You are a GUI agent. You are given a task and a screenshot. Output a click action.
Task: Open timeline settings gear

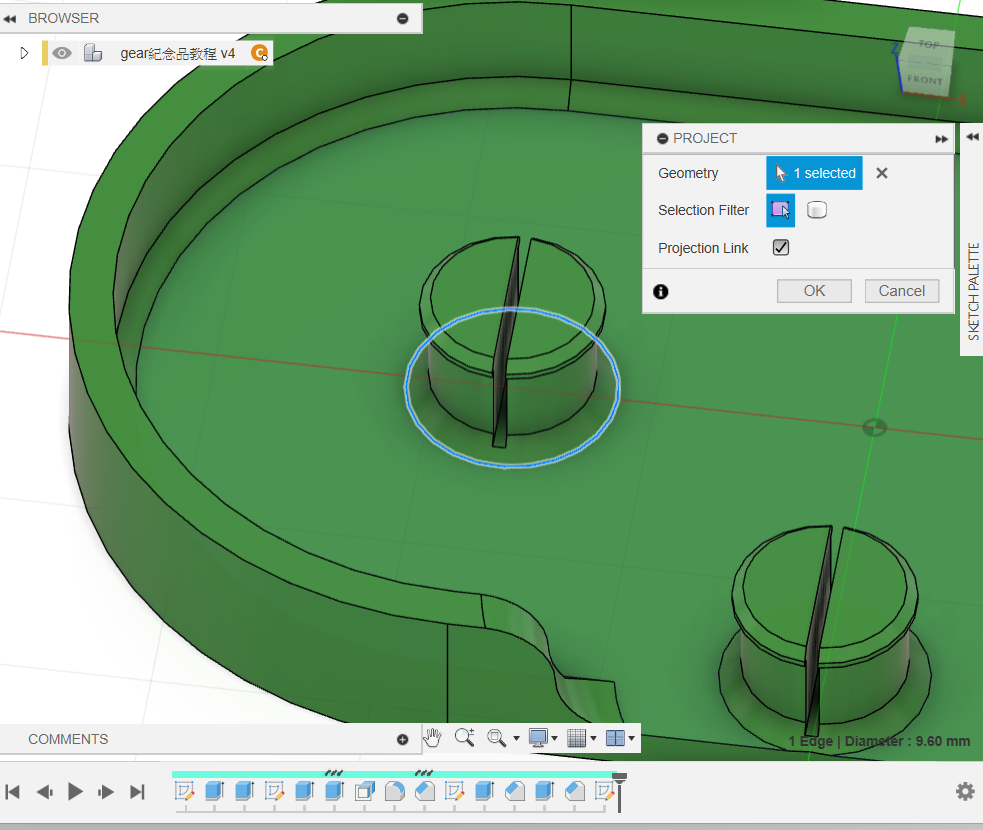(x=964, y=791)
